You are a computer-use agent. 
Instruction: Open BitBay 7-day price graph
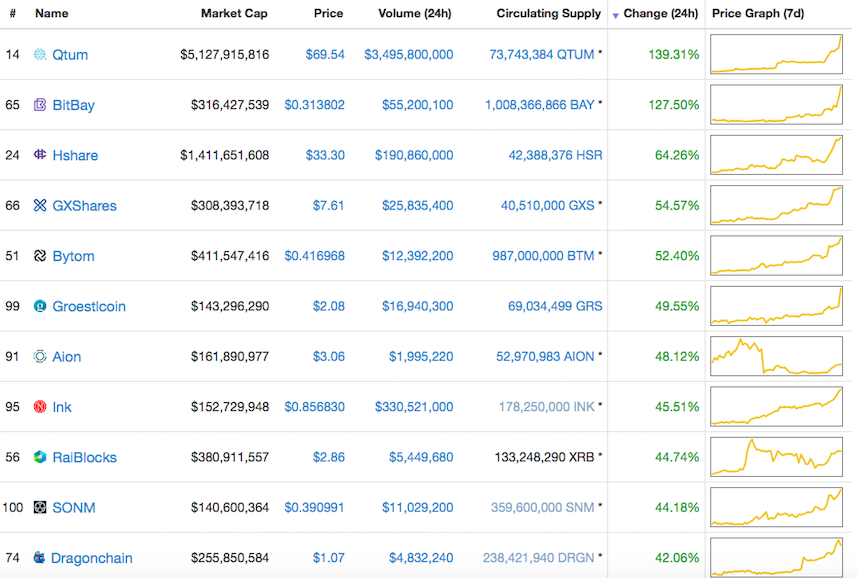click(x=776, y=104)
